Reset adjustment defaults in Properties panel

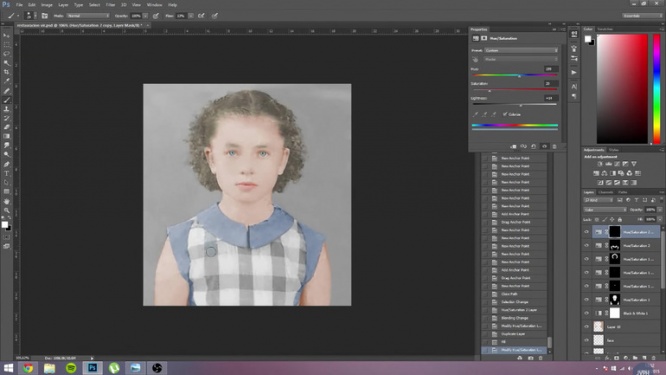pyautogui.click(x=533, y=147)
